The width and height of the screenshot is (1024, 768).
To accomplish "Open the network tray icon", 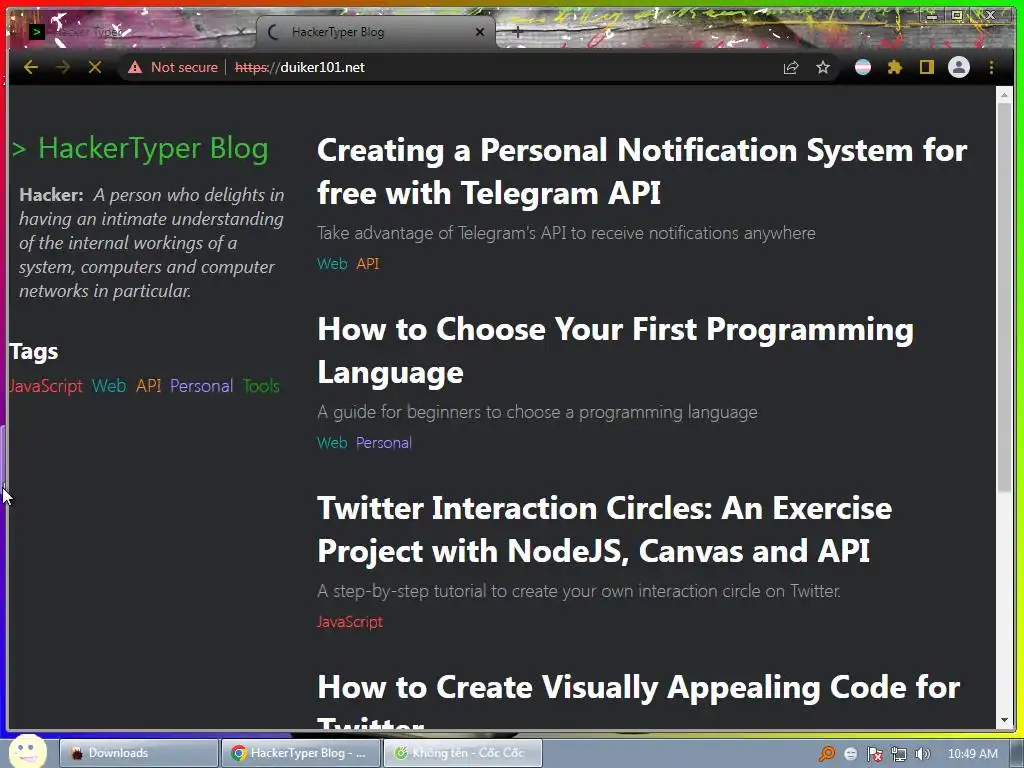I will (899, 754).
